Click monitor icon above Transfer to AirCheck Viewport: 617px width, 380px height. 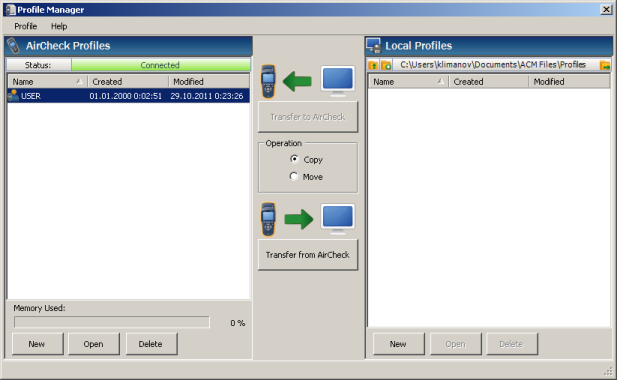coord(338,81)
